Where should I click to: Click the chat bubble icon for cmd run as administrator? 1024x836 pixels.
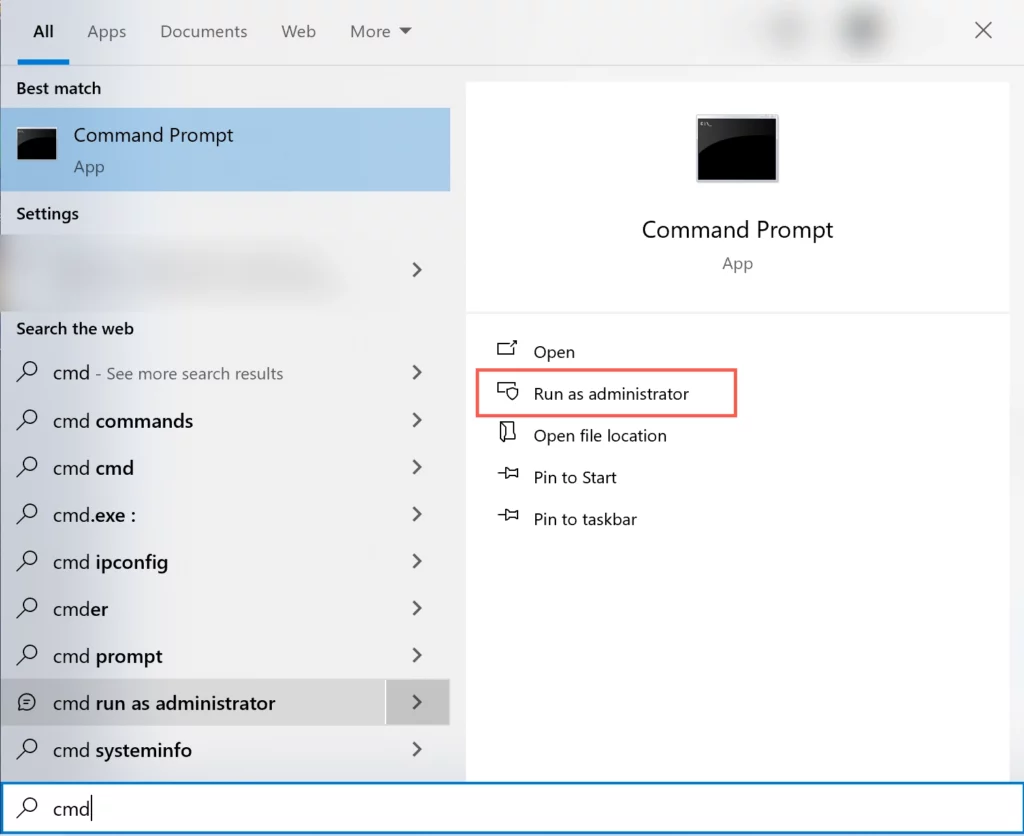tap(28, 703)
